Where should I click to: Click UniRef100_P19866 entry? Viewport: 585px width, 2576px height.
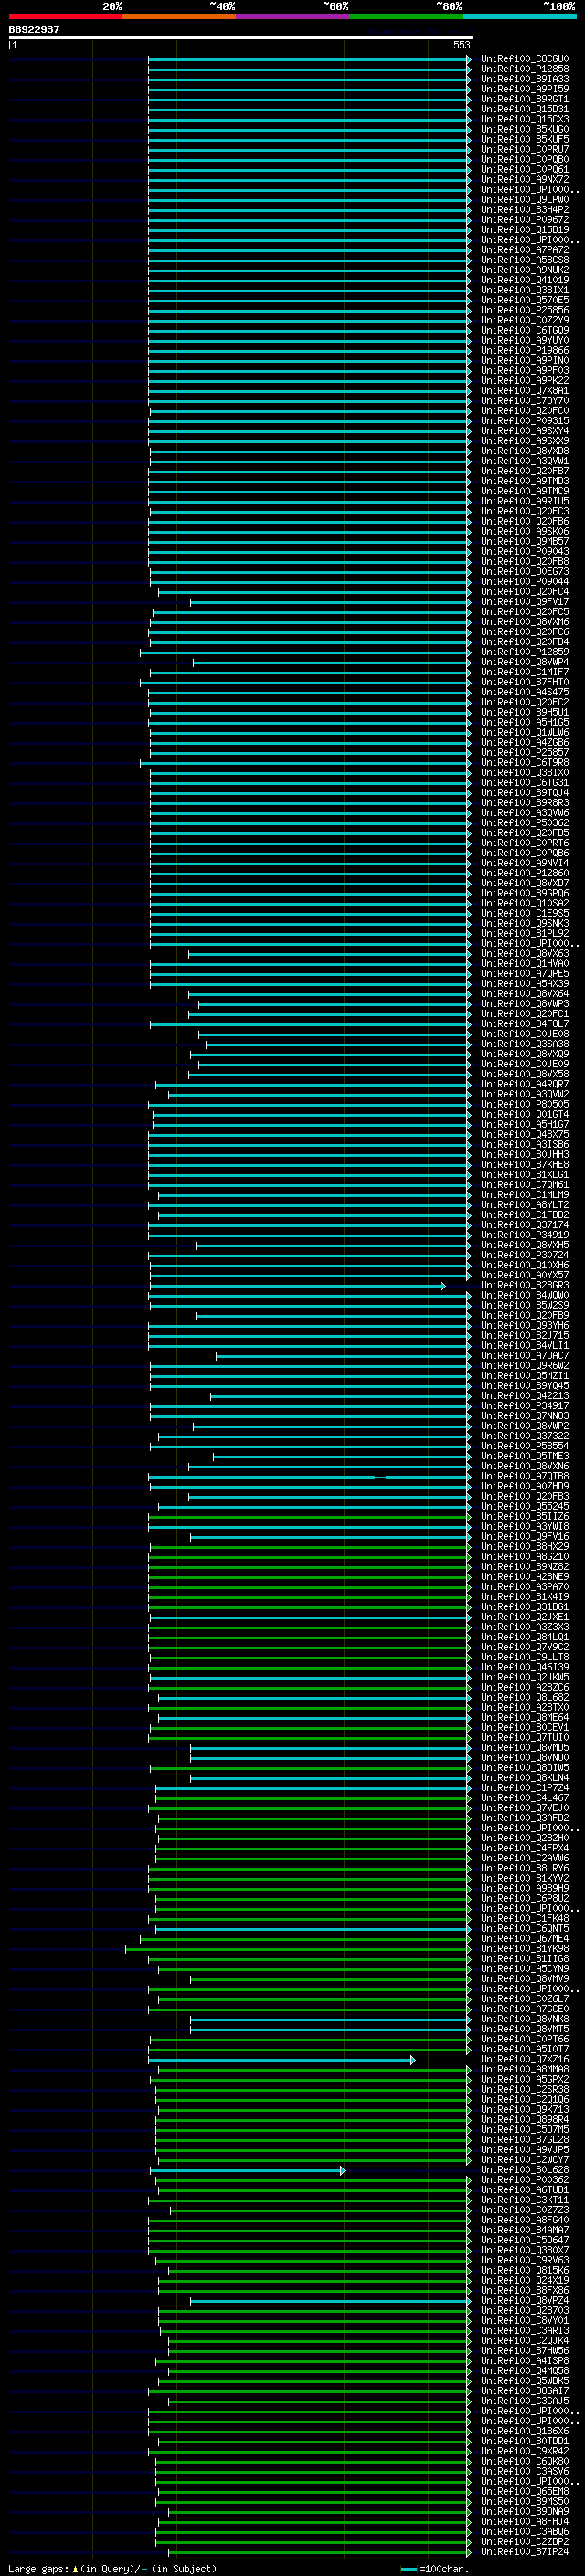pos(524,350)
